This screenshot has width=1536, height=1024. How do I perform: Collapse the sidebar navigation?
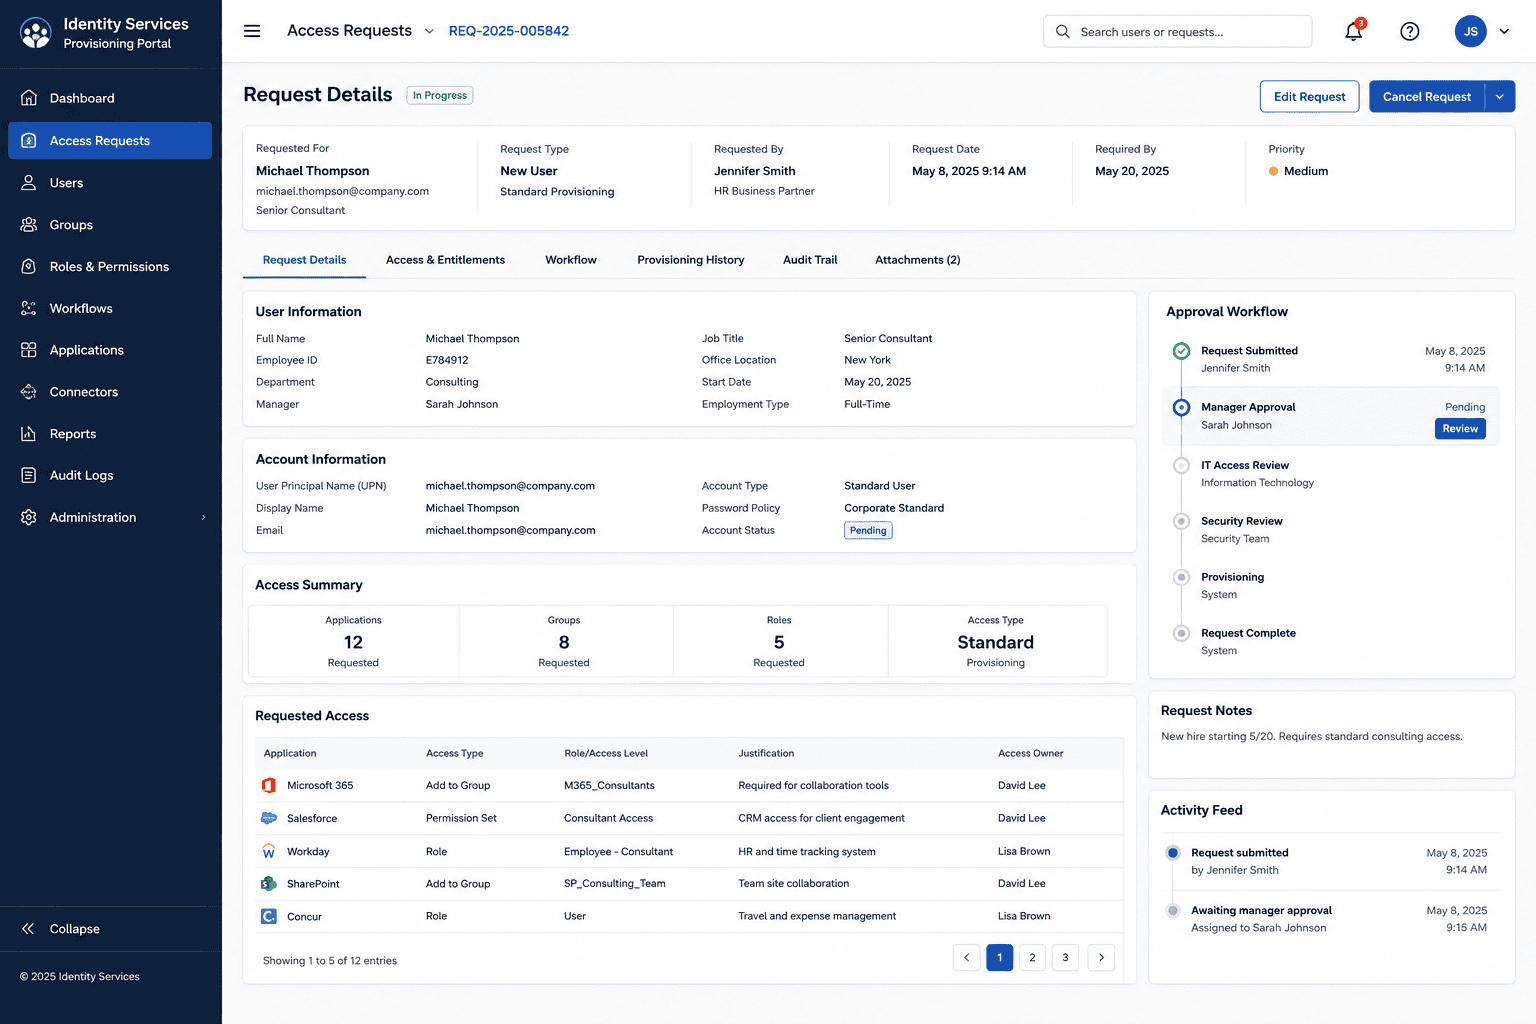coord(61,929)
